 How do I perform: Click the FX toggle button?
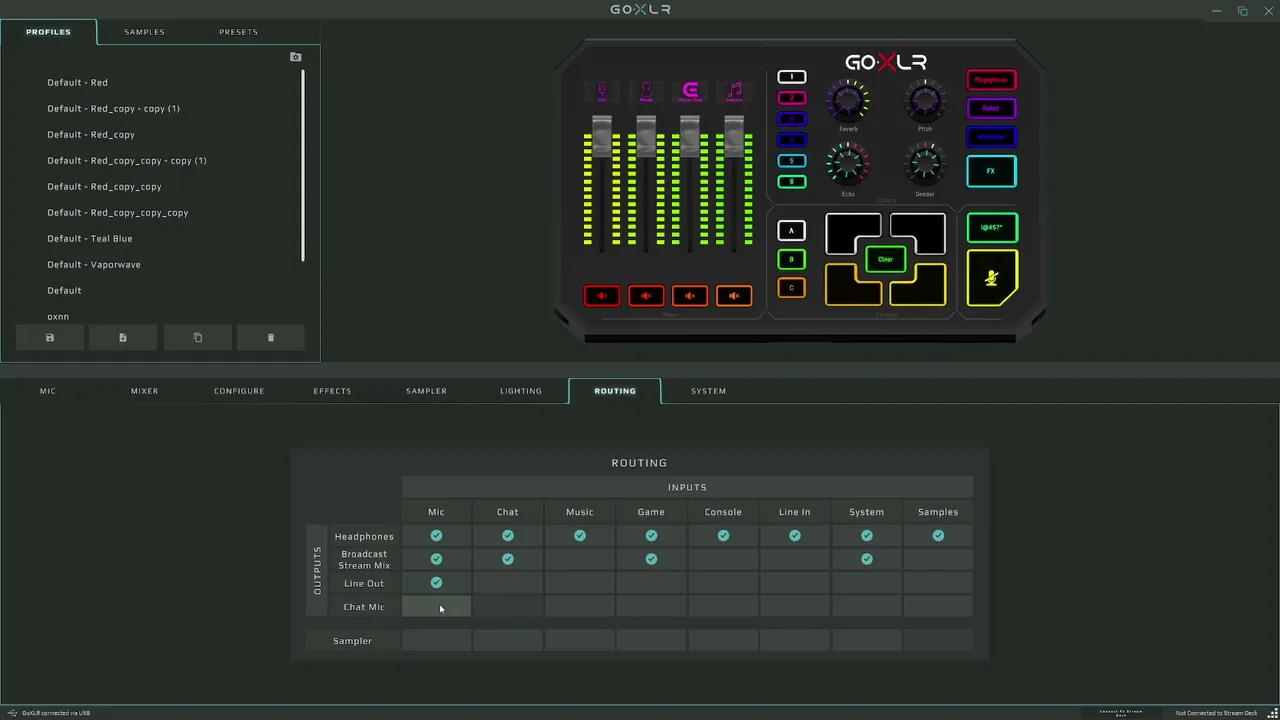click(x=992, y=171)
